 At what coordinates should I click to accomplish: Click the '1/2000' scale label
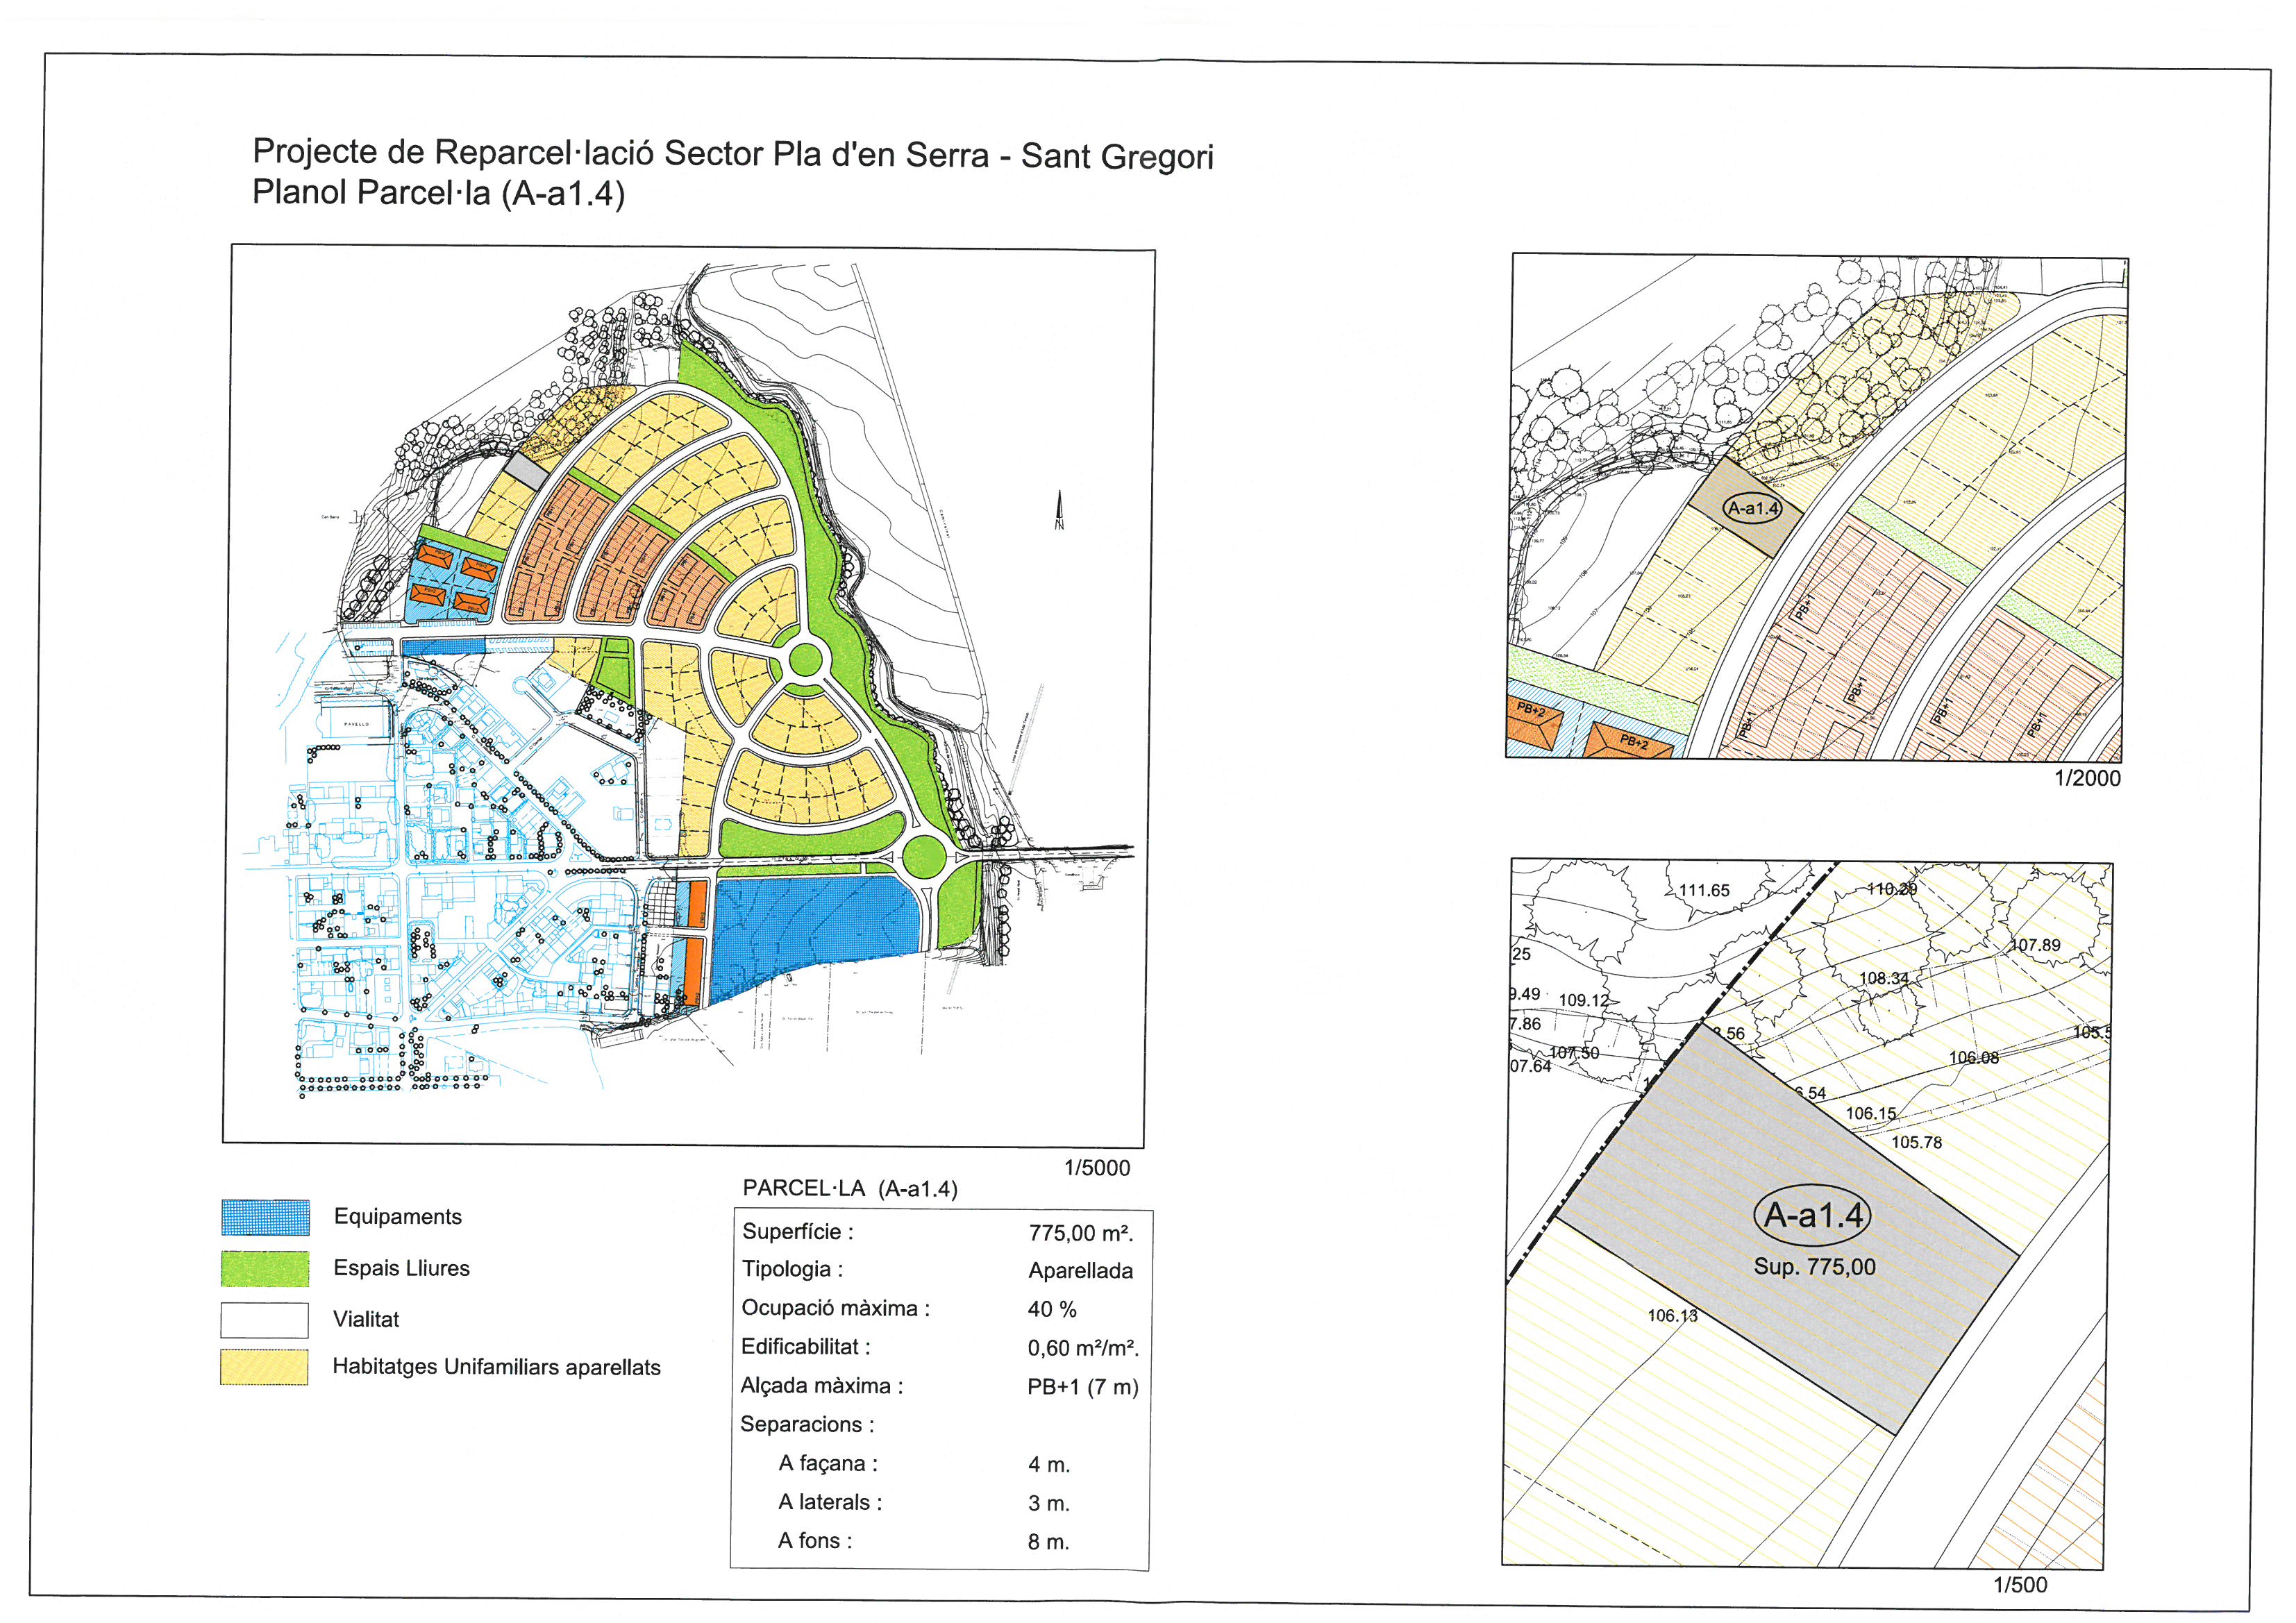[x=2087, y=778]
